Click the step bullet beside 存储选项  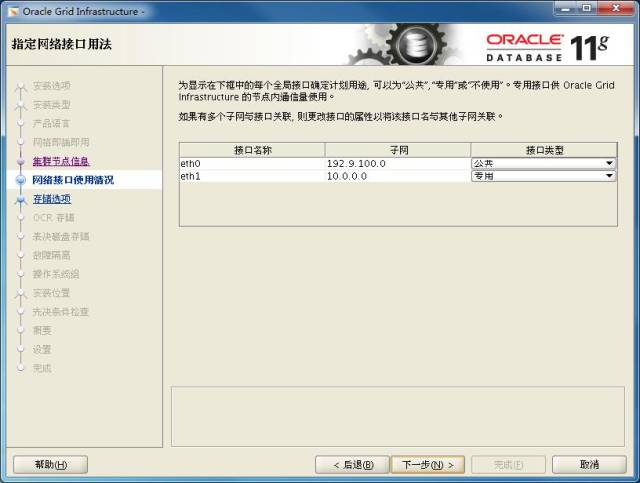point(21,199)
